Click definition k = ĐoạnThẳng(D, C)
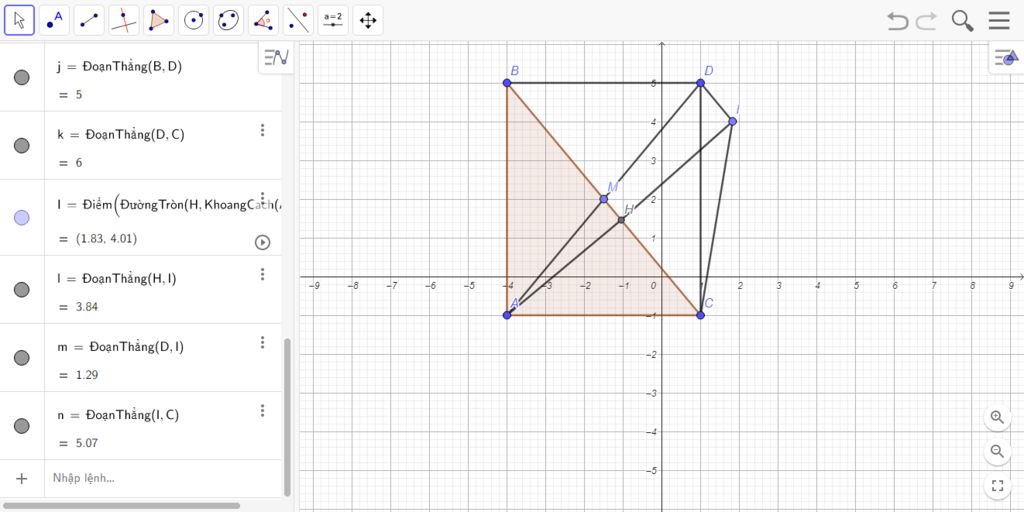1024x512 pixels. [121, 135]
